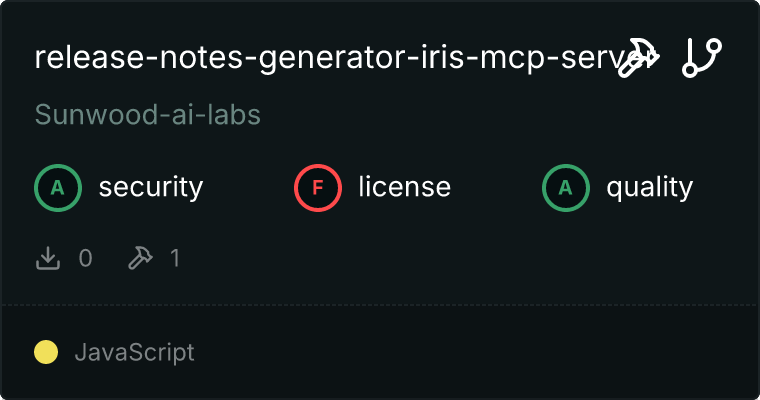Click the git branch icon

[702, 58]
